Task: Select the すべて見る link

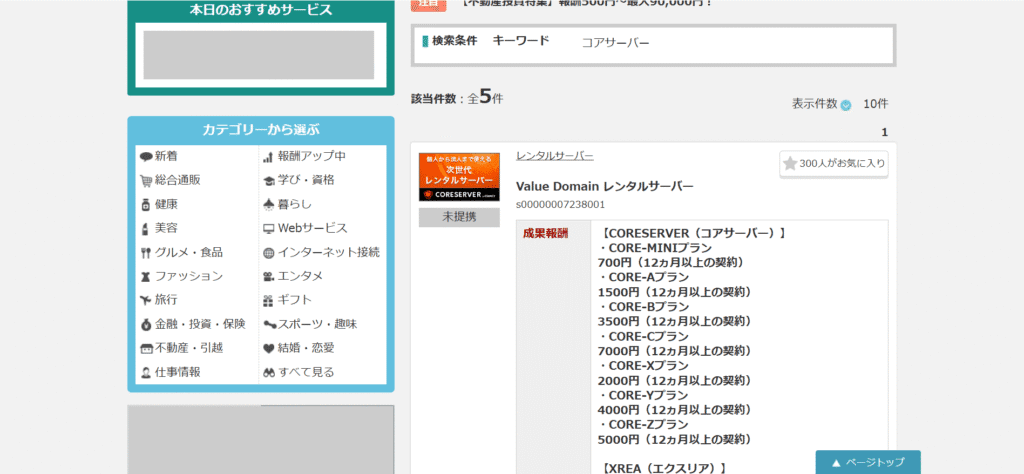Action: pos(306,372)
